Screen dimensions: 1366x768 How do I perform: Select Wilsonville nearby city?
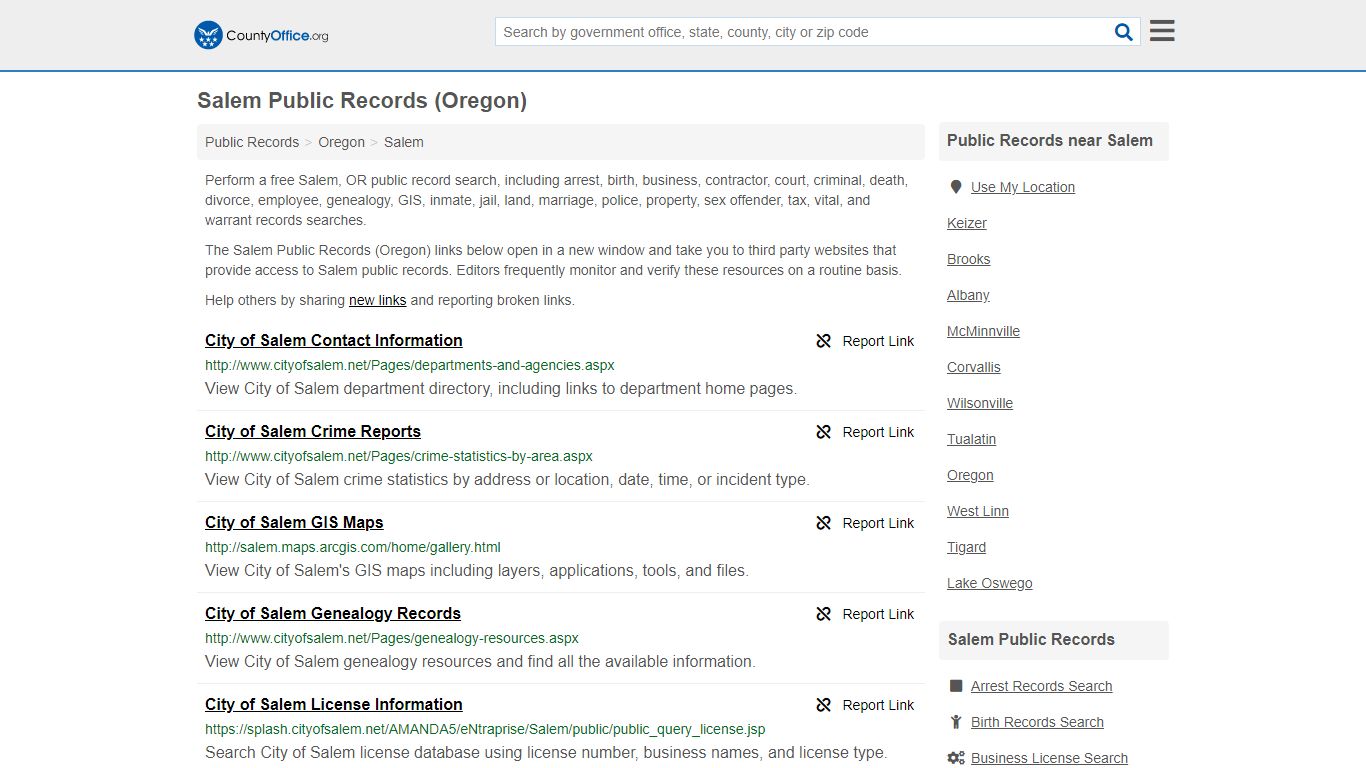click(980, 403)
